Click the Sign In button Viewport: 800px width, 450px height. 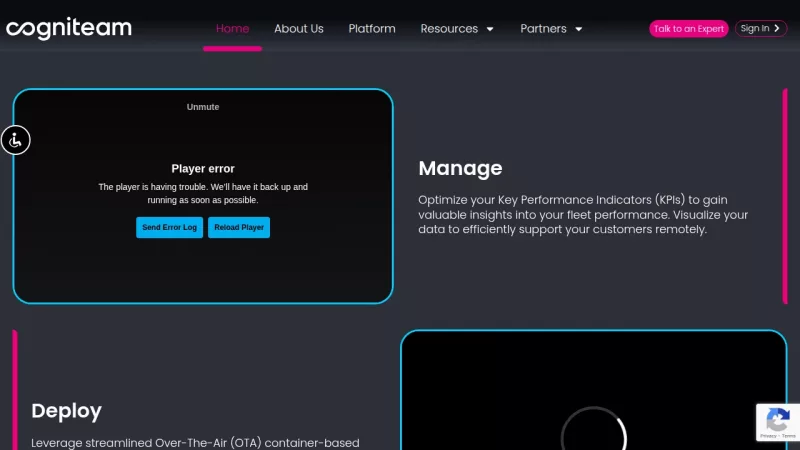(x=760, y=29)
